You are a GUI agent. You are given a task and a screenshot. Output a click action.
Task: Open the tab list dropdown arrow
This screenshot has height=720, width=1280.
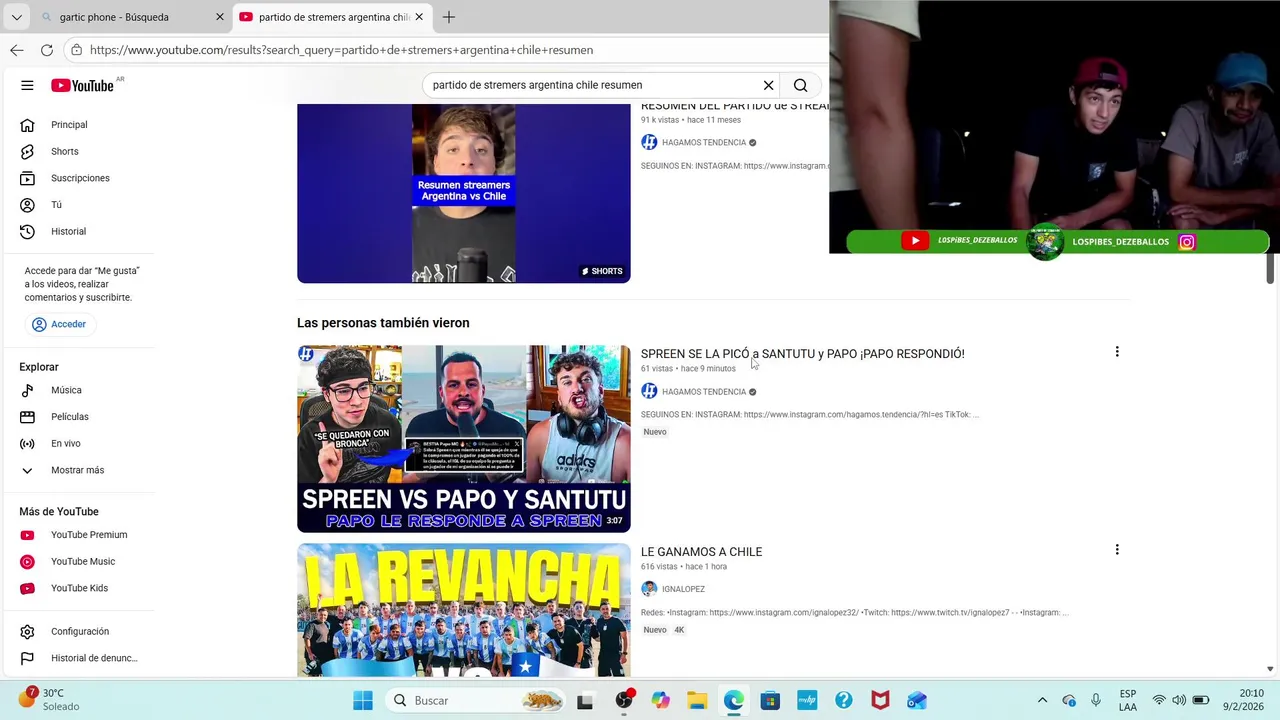coord(16,17)
